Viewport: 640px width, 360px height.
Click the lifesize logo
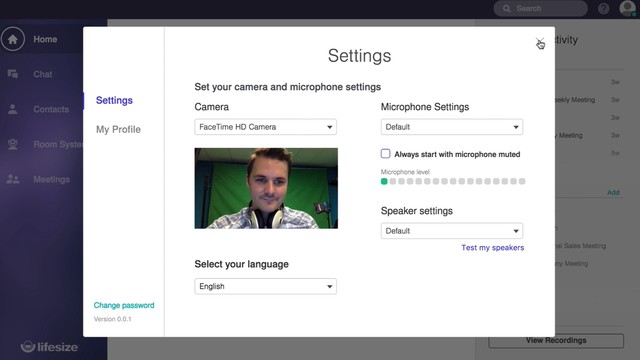coord(49,347)
